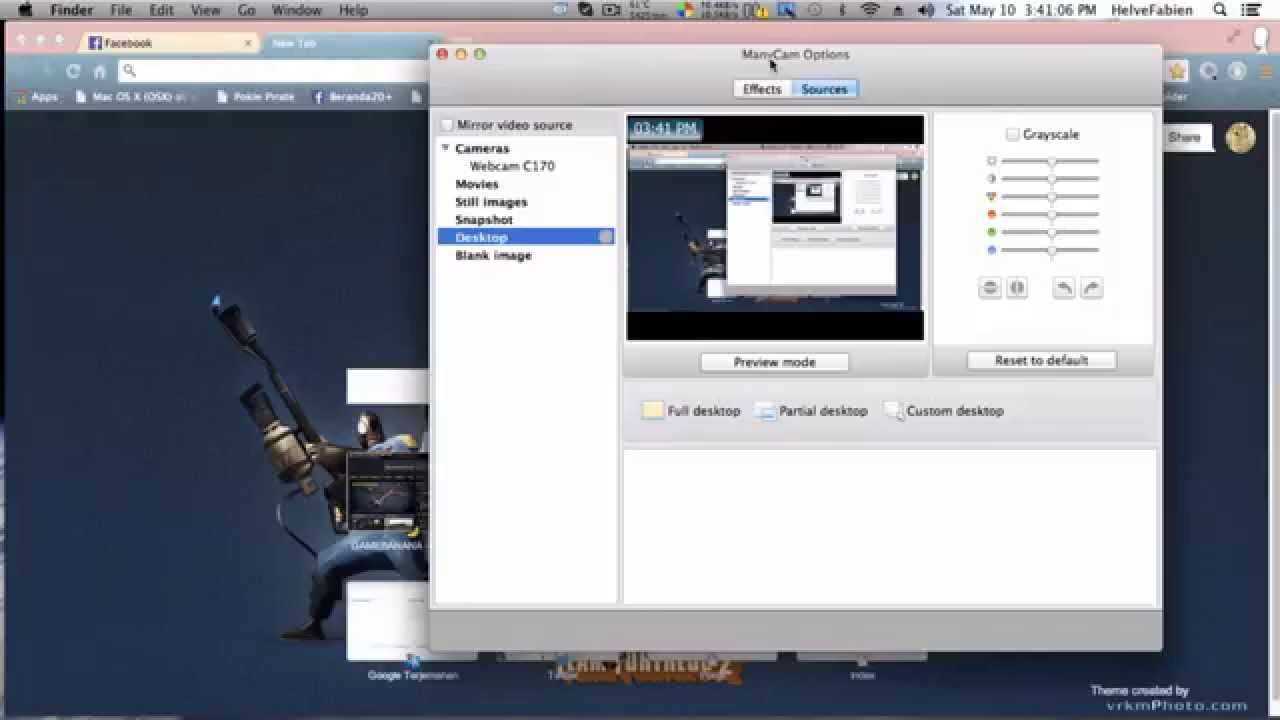1280x720 pixels.
Task: Select Webcam C170 under Cameras
Action: (x=512, y=166)
